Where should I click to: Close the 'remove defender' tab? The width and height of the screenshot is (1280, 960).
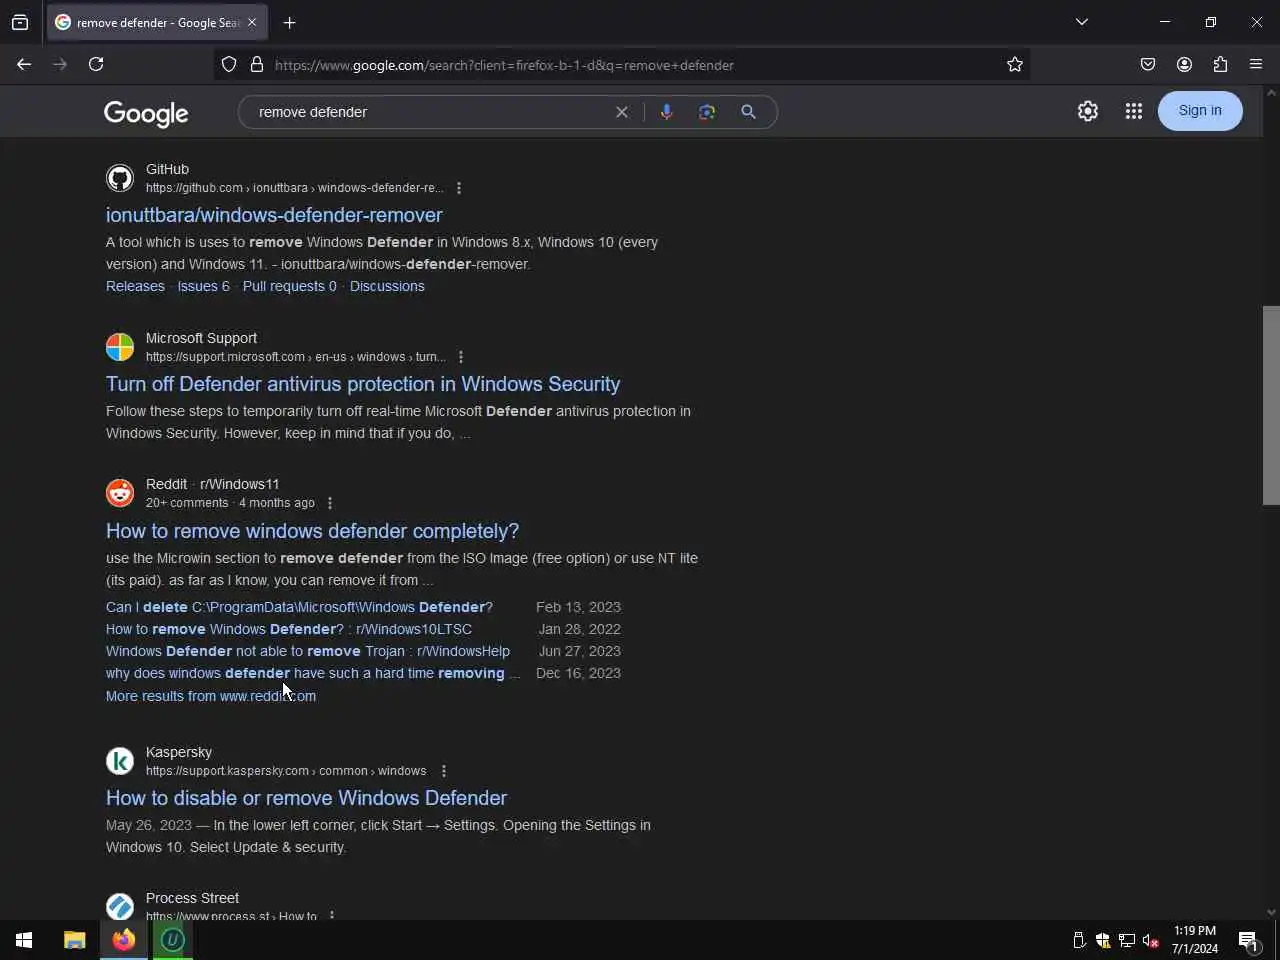252,22
